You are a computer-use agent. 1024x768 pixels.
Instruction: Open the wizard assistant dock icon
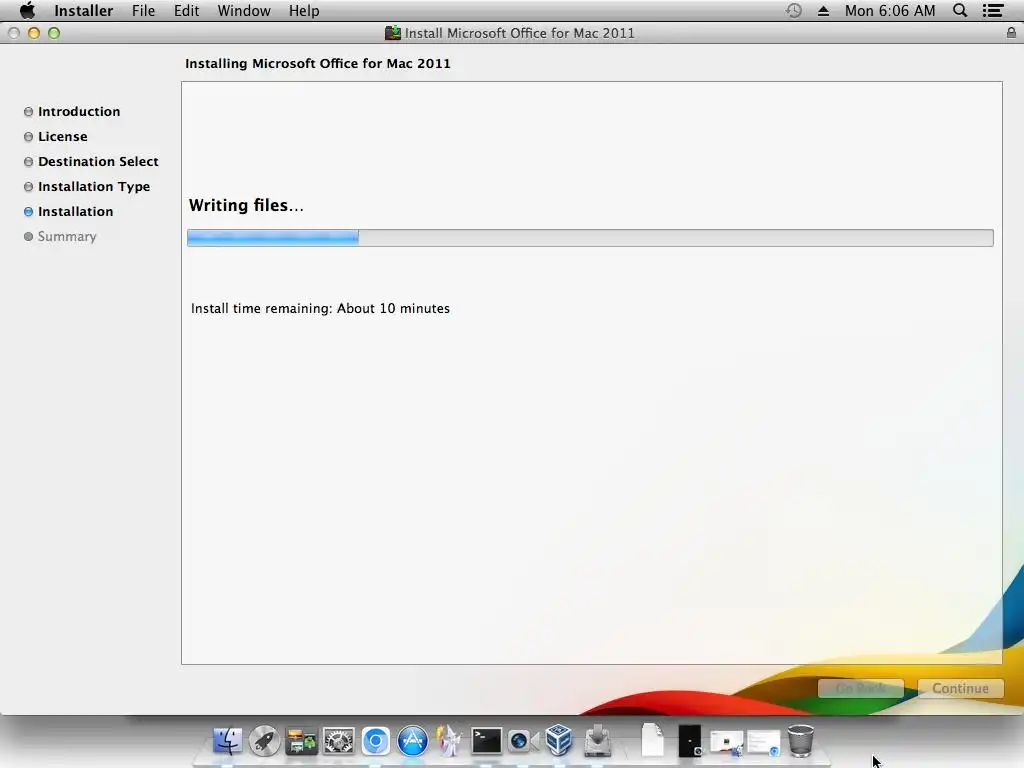[449, 741]
